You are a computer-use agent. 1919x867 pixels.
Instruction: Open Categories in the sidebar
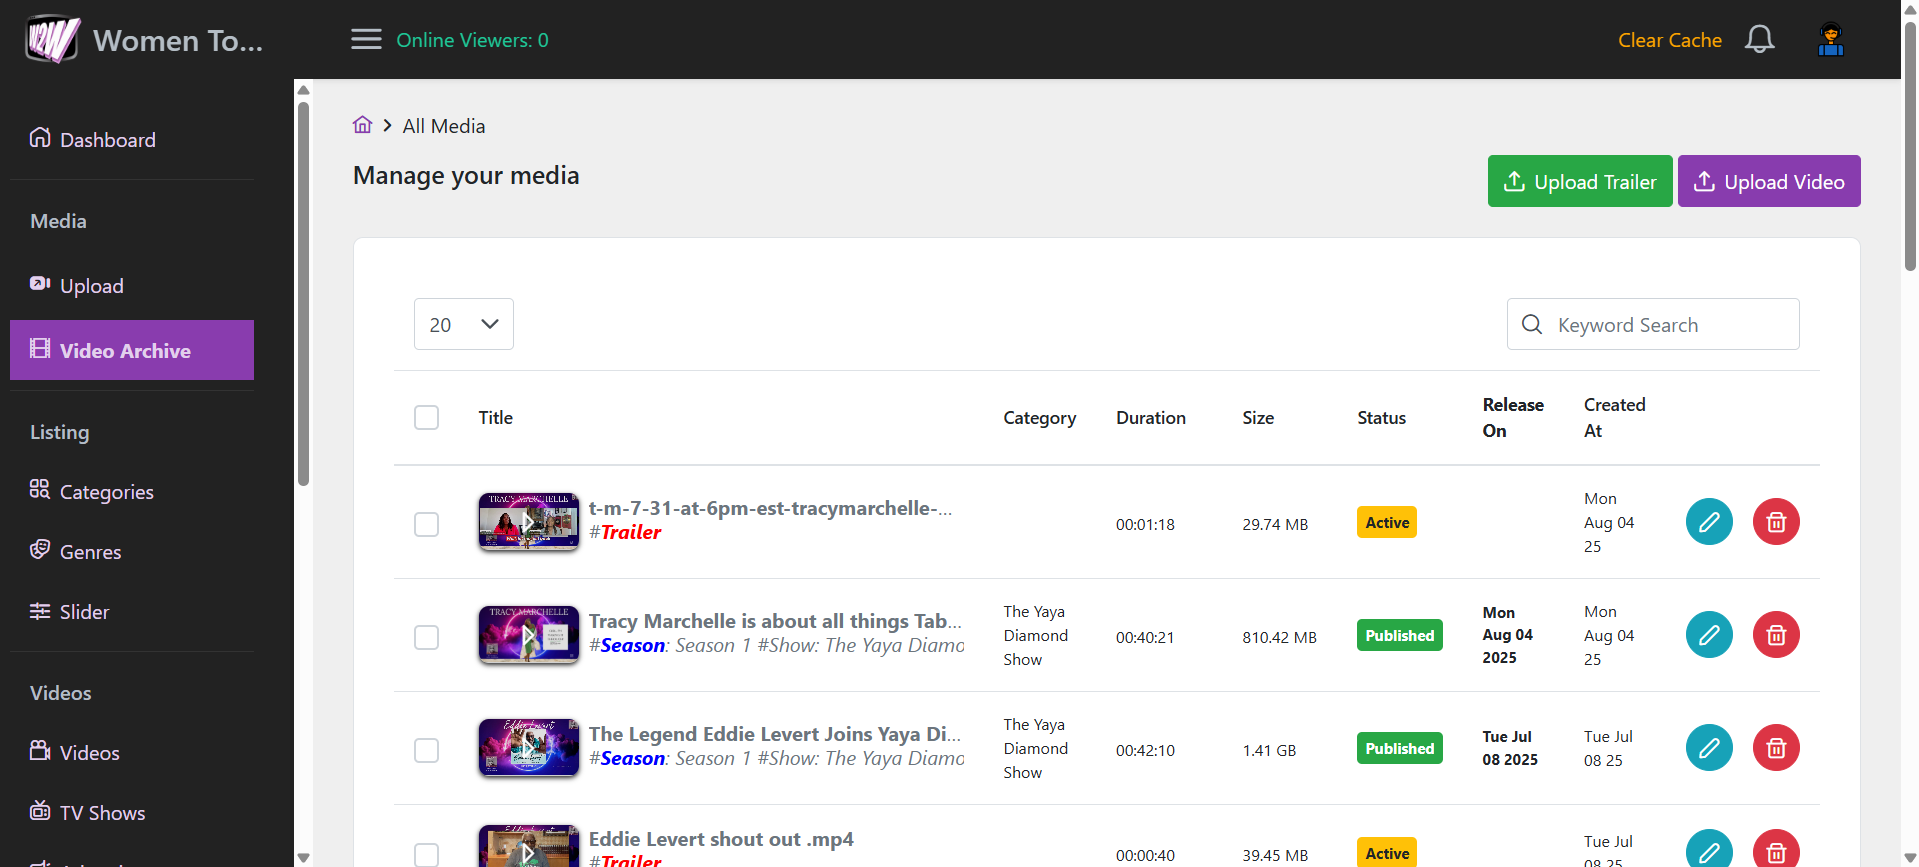(132, 491)
